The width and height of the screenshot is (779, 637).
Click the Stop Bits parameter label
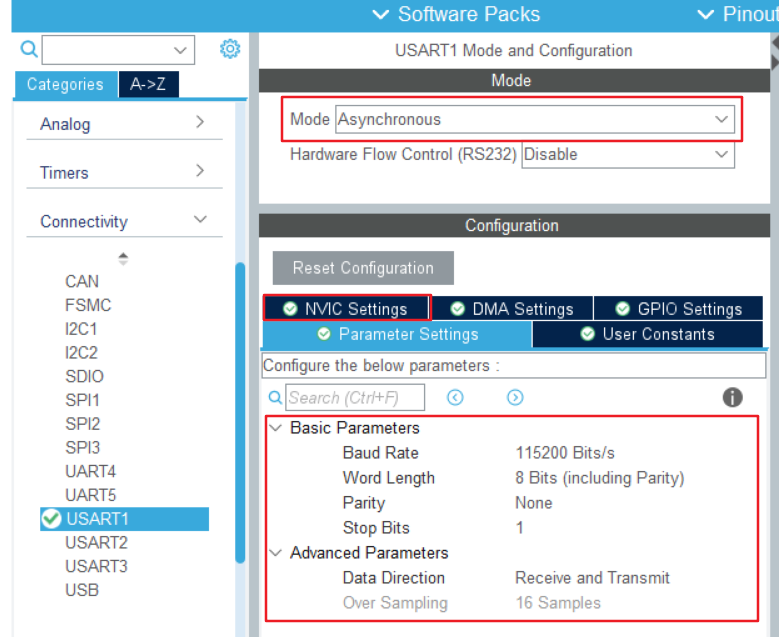[376, 528]
